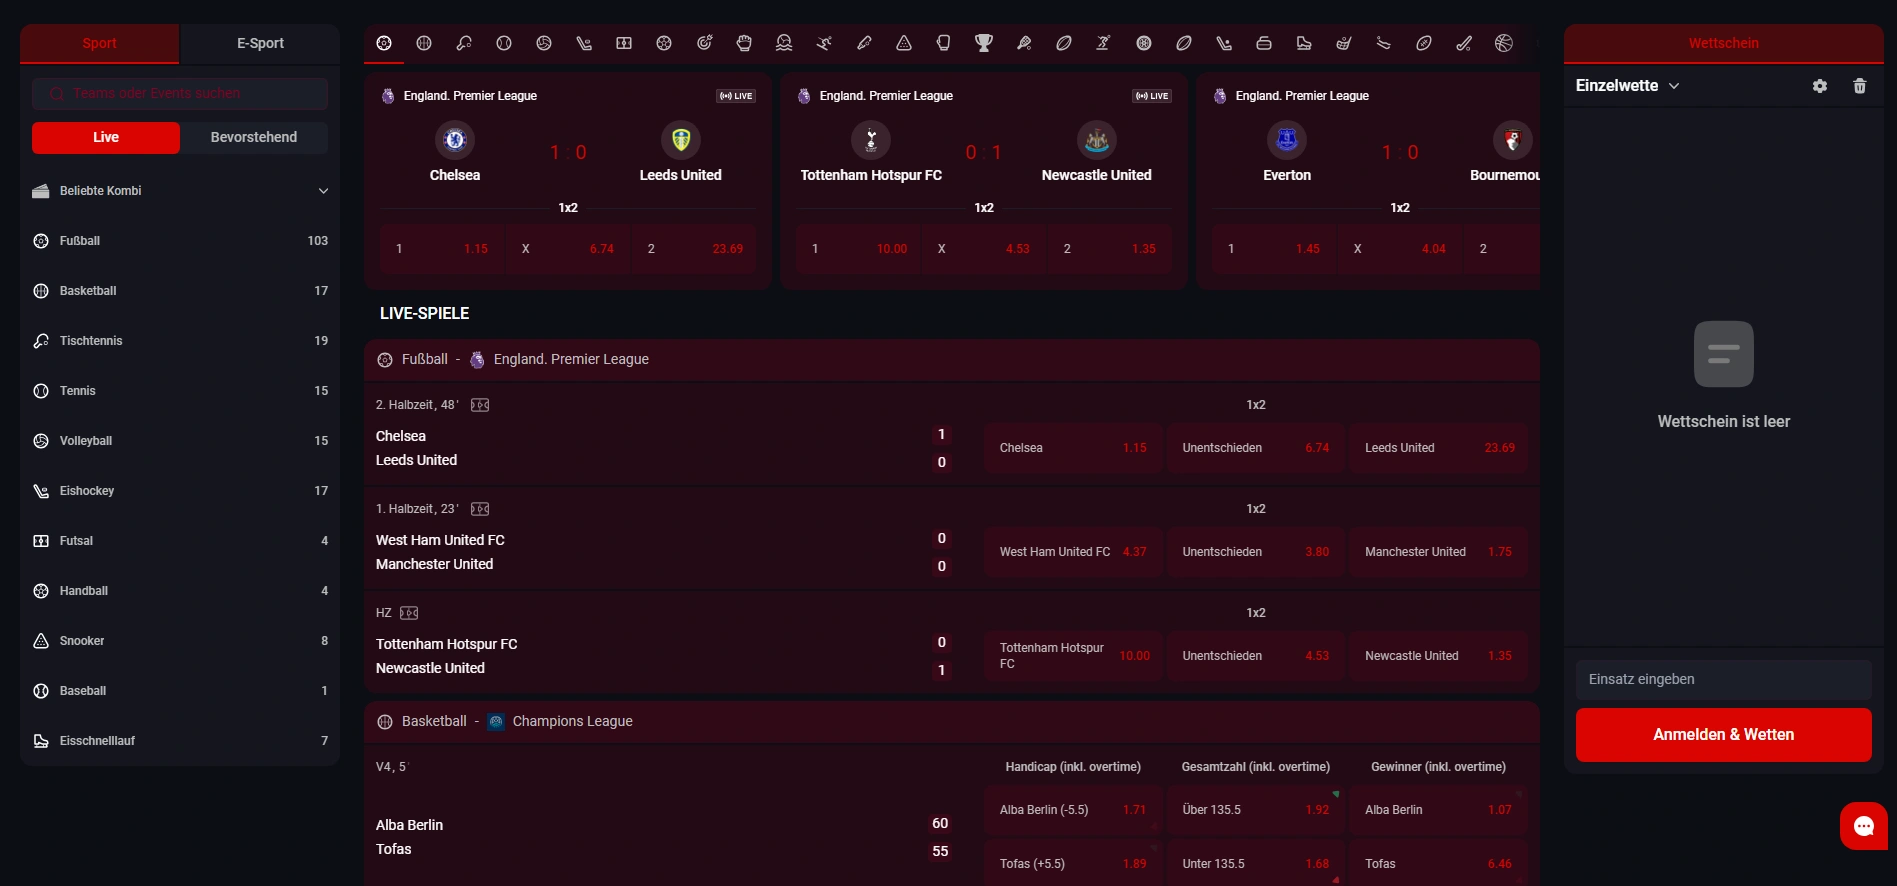Choose Eisschnelllauf in sidebar list
The width and height of the screenshot is (1897, 886).
click(x=180, y=741)
